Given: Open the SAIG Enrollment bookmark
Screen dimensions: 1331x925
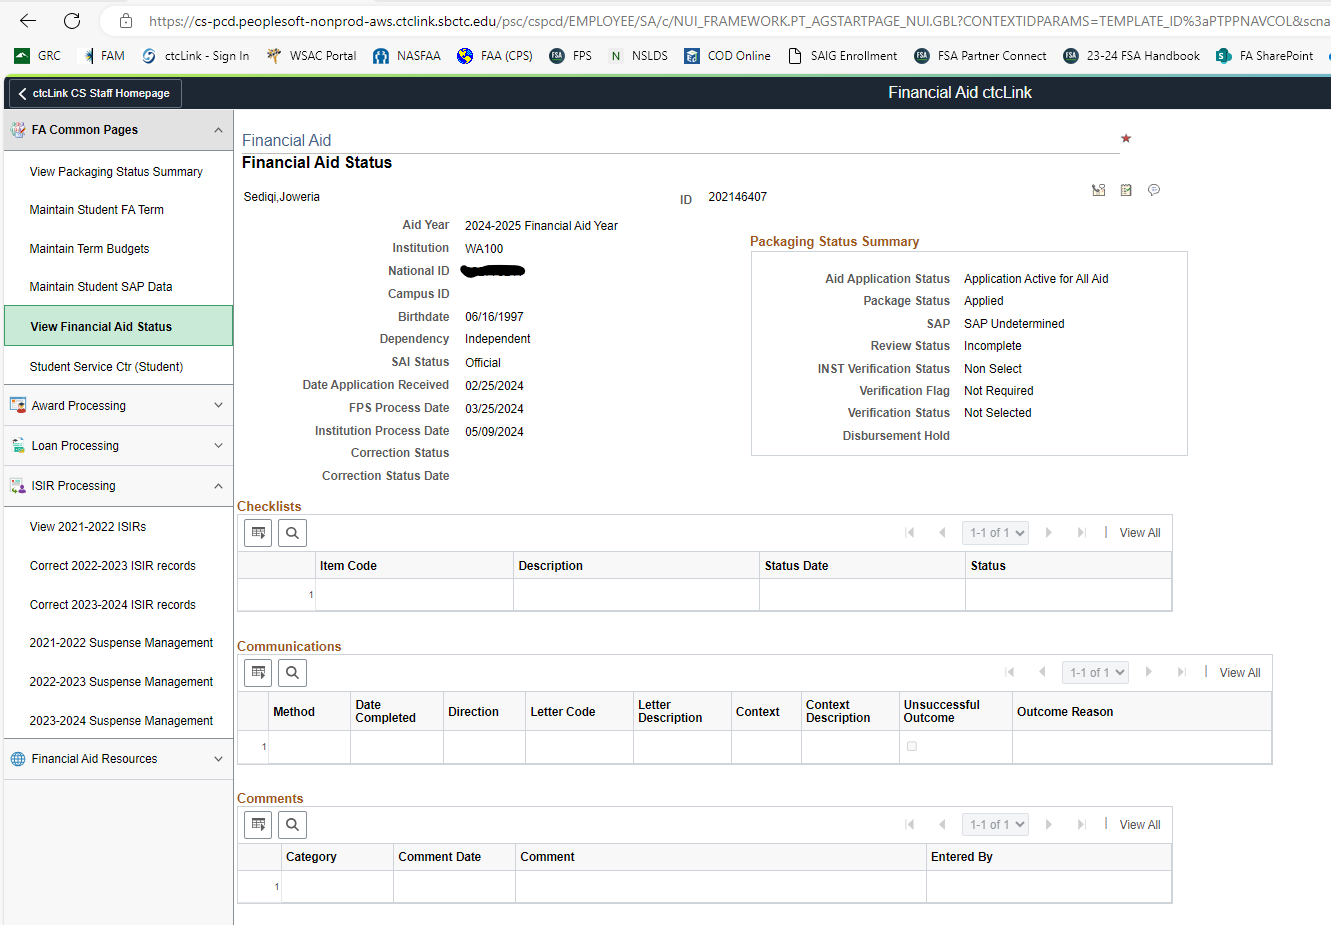Looking at the screenshot, I should pyautogui.click(x=842, y=56).
